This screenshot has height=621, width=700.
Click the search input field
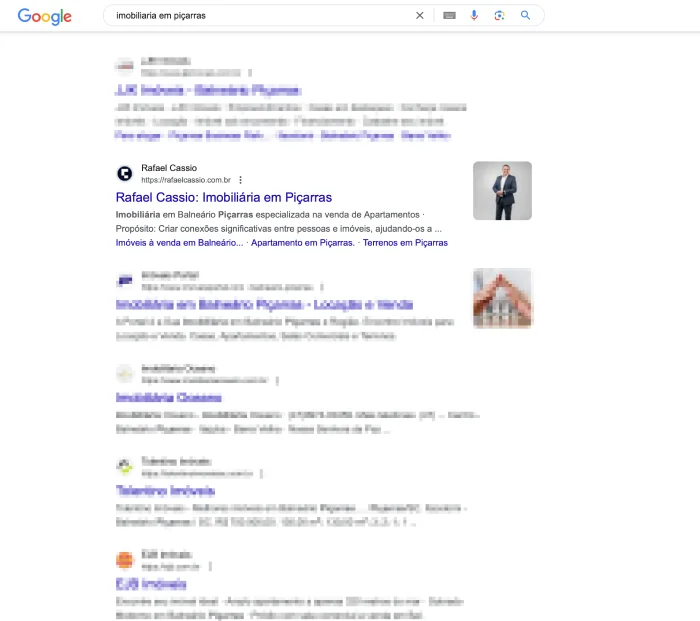261,16
